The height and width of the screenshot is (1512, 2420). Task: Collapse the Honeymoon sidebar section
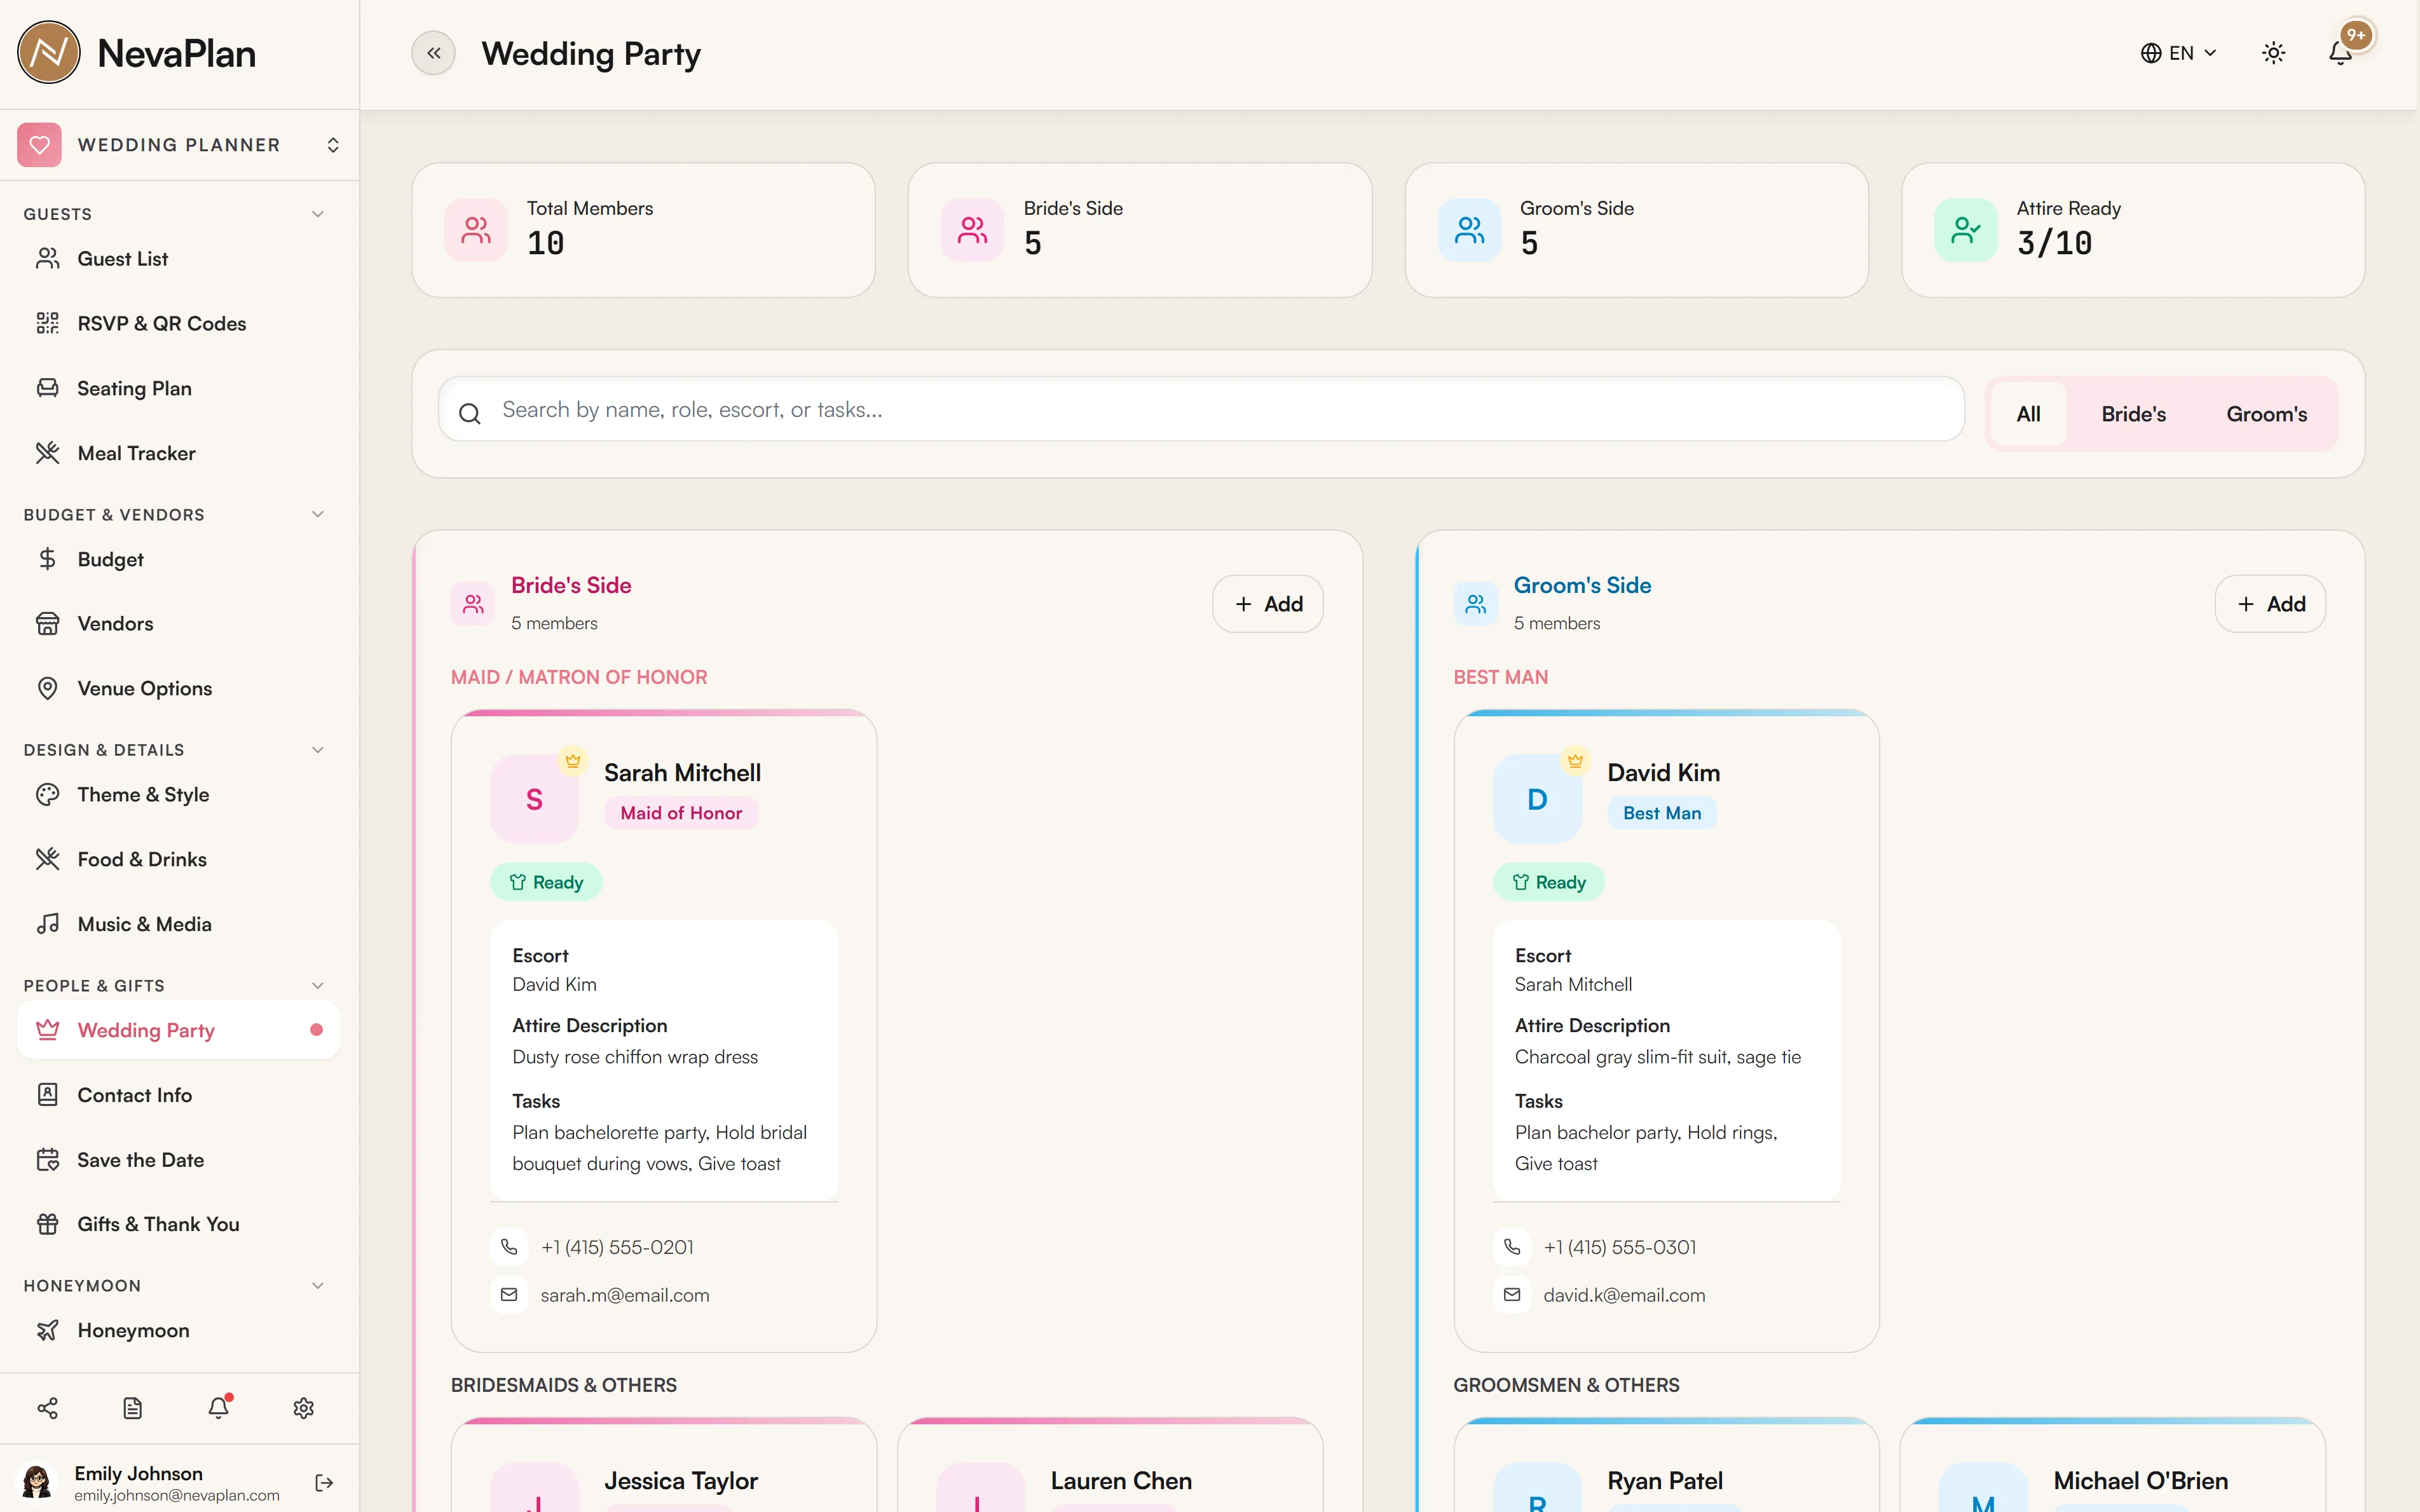coord(317,1285)
